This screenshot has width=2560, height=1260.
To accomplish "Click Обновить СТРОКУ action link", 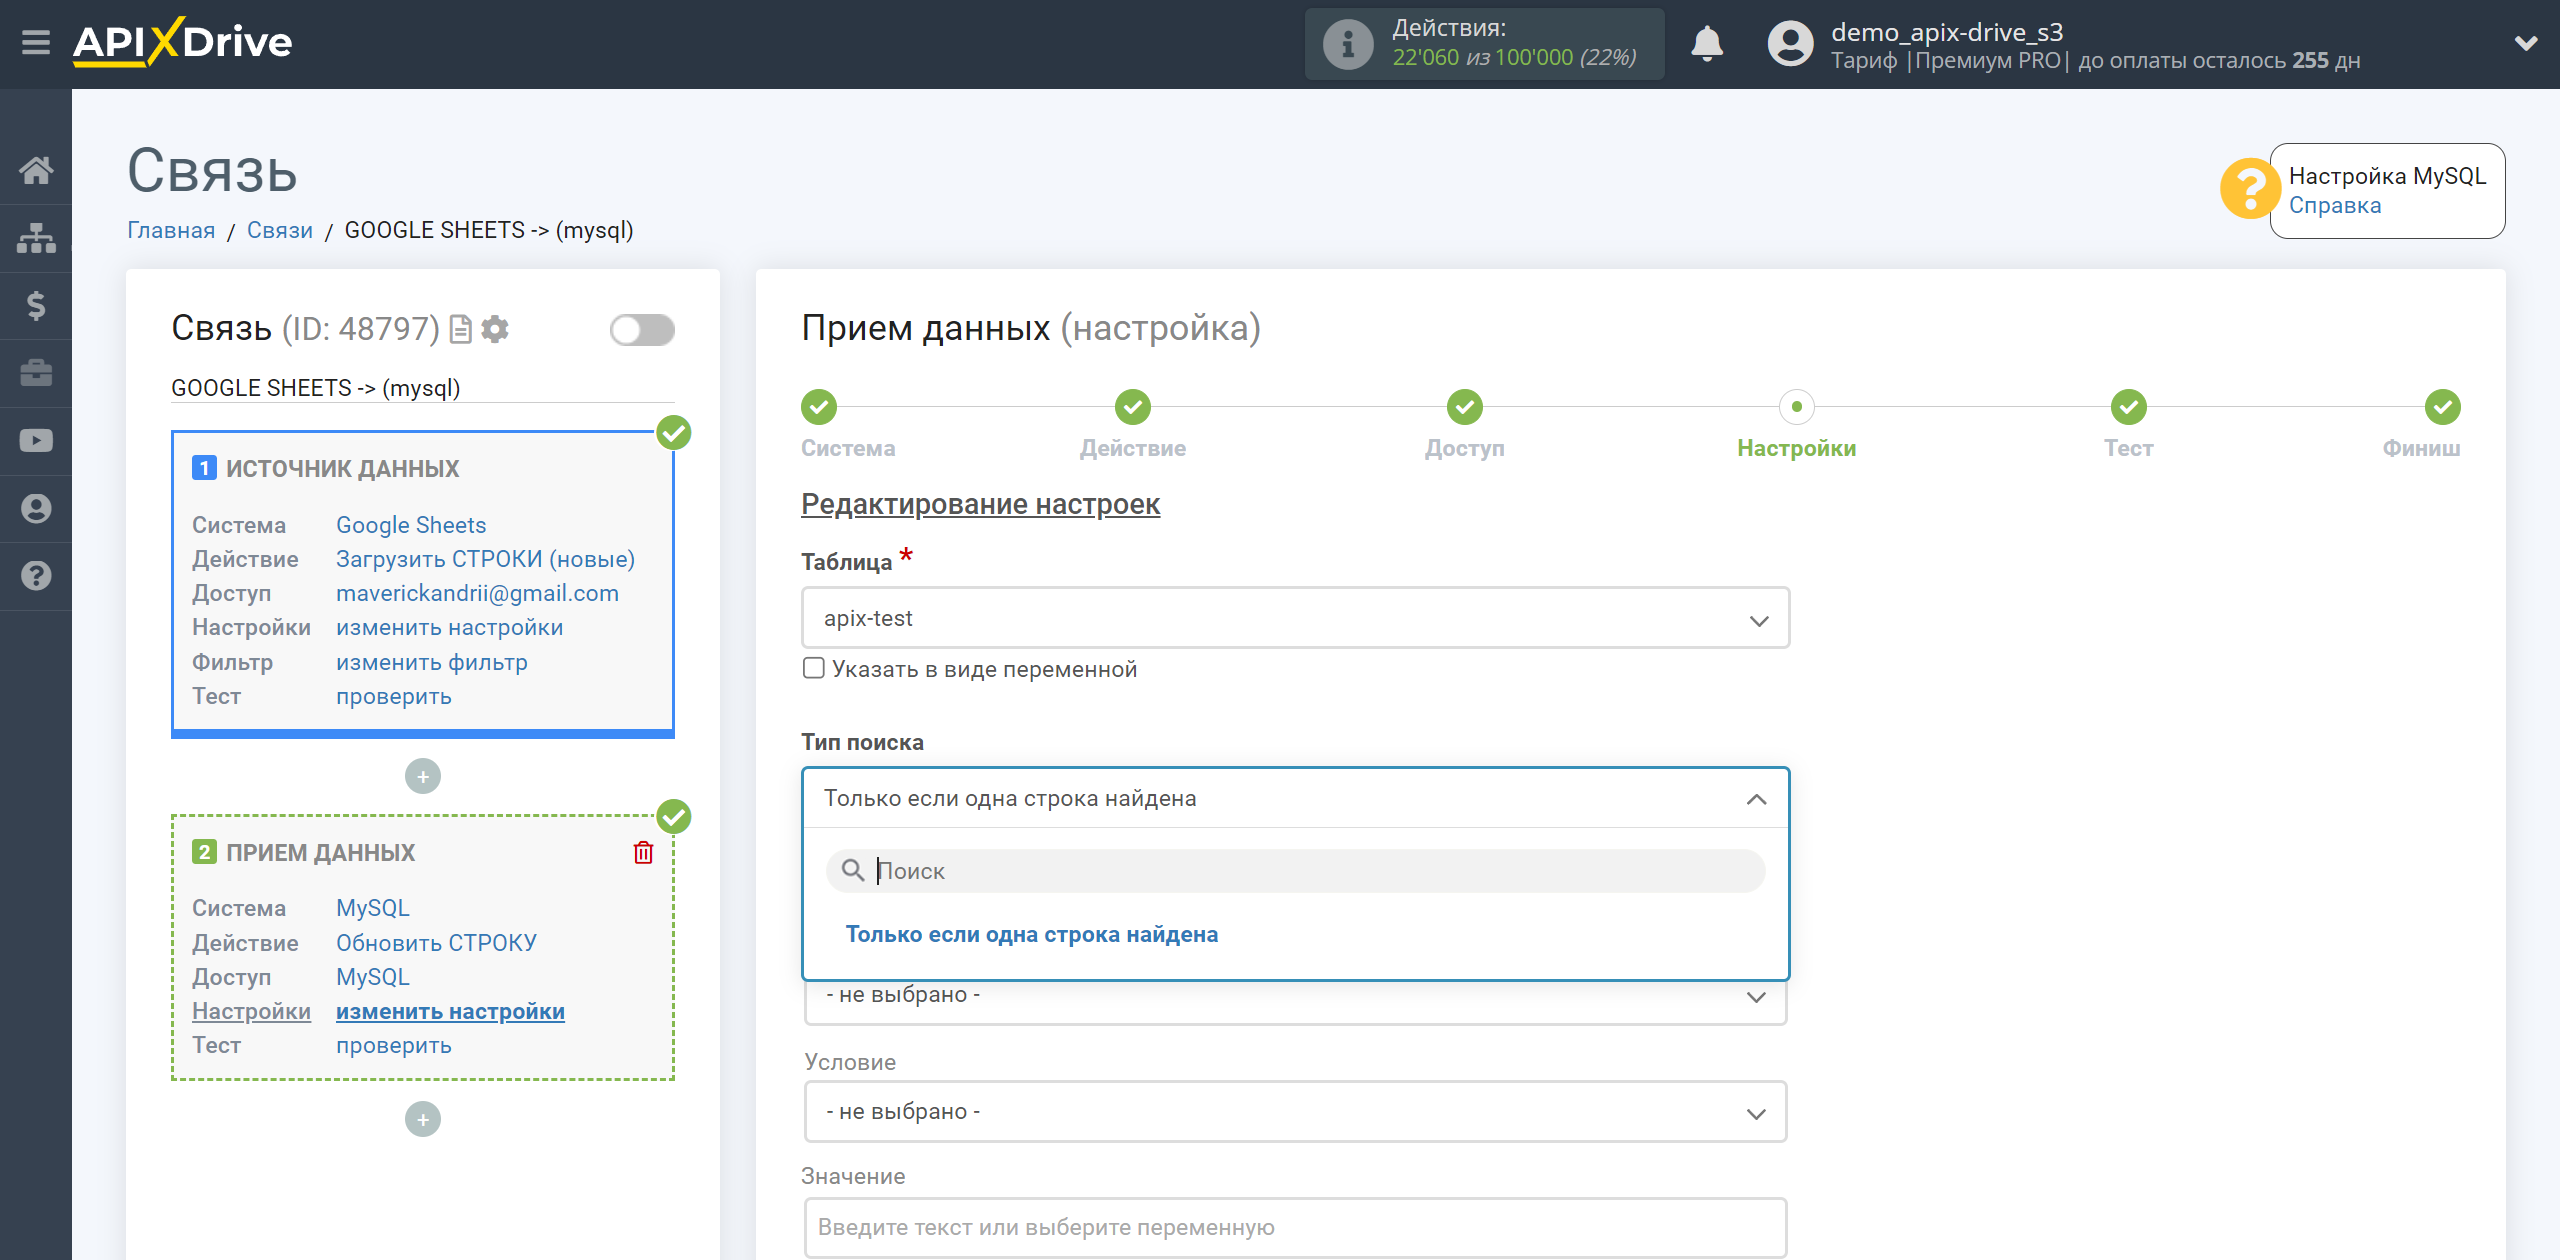I will coord(436,943).
